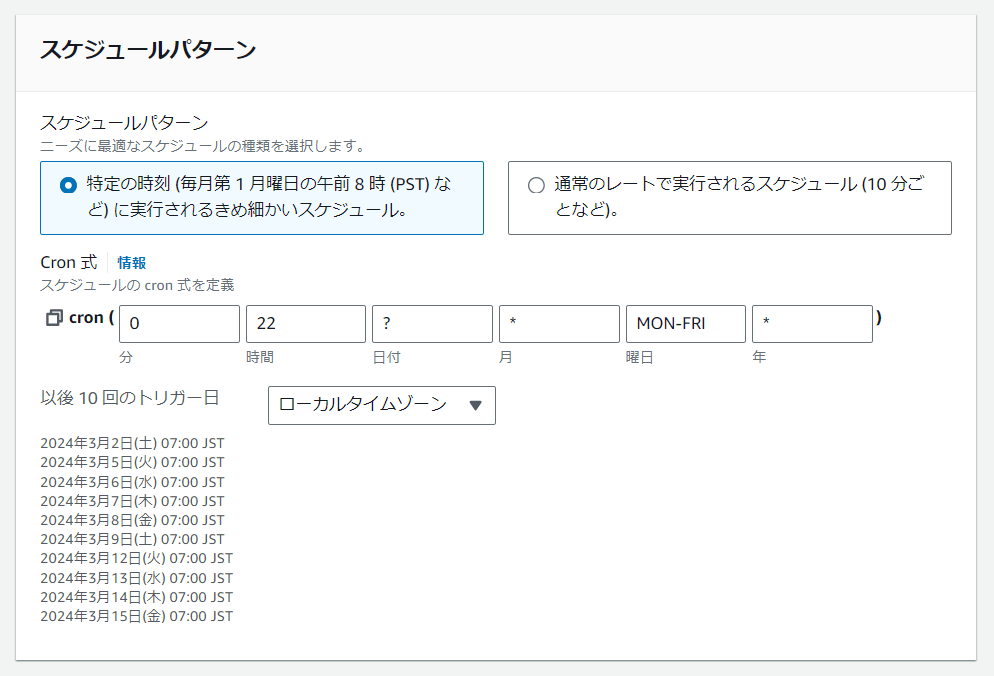The image size is (994, 676).
Task: Click the ニーズに最適なスケジュールの種類を選択します description
Action: pyautogui.click(x=203, y=146)
